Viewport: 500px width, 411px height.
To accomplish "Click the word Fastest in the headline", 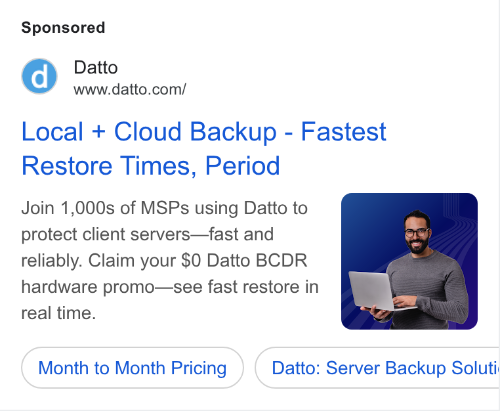I will (344, 132).
